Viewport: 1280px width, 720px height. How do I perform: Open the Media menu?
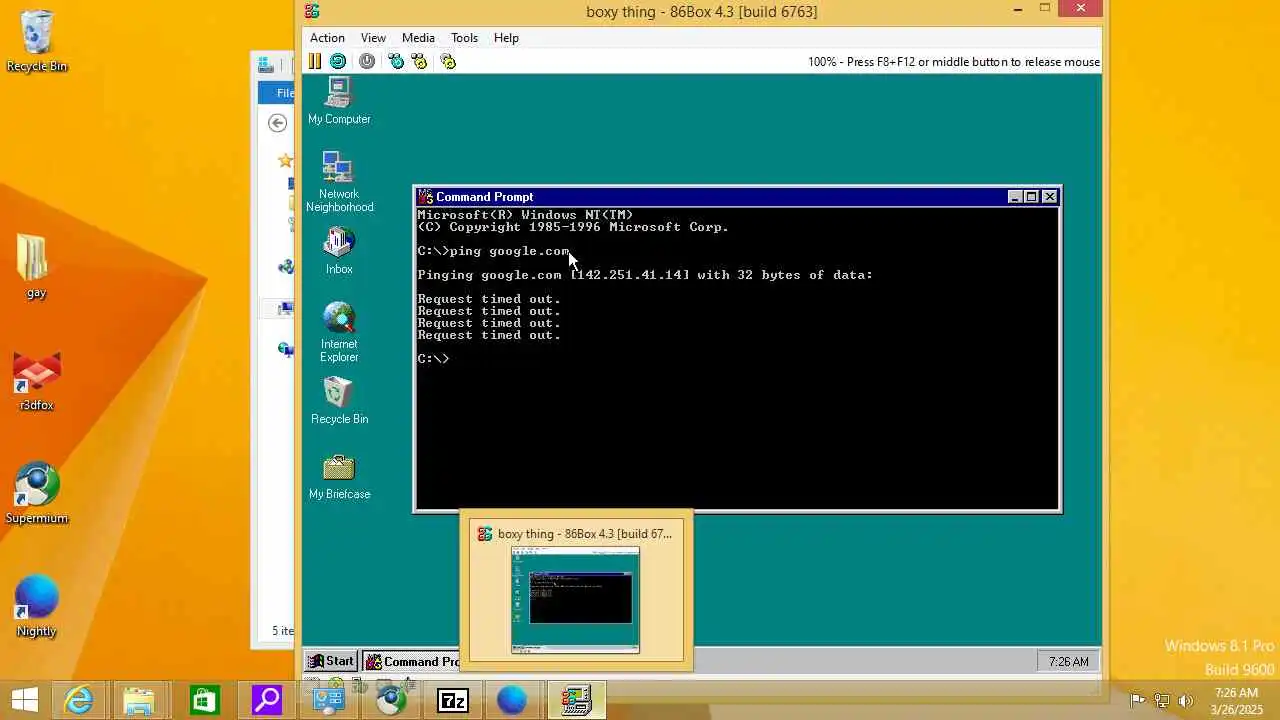click(x=418, y=38)
